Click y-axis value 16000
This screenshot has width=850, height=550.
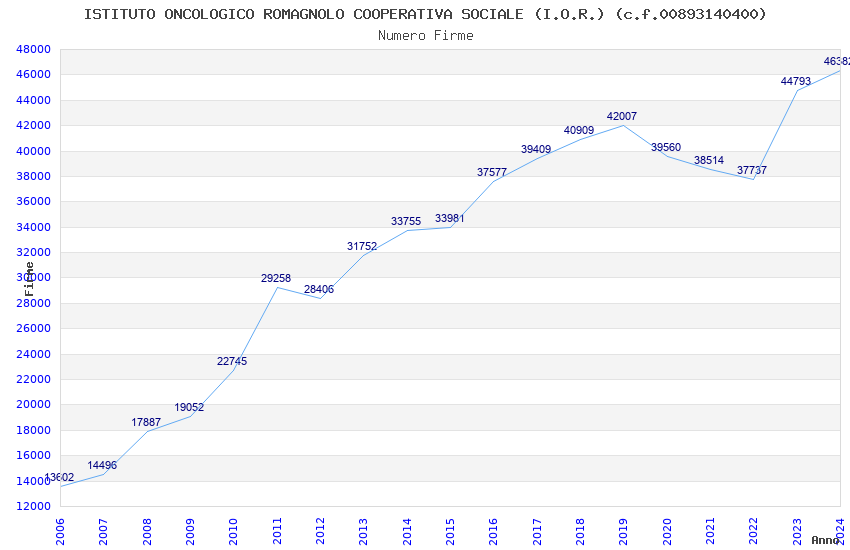click(34, 455)
